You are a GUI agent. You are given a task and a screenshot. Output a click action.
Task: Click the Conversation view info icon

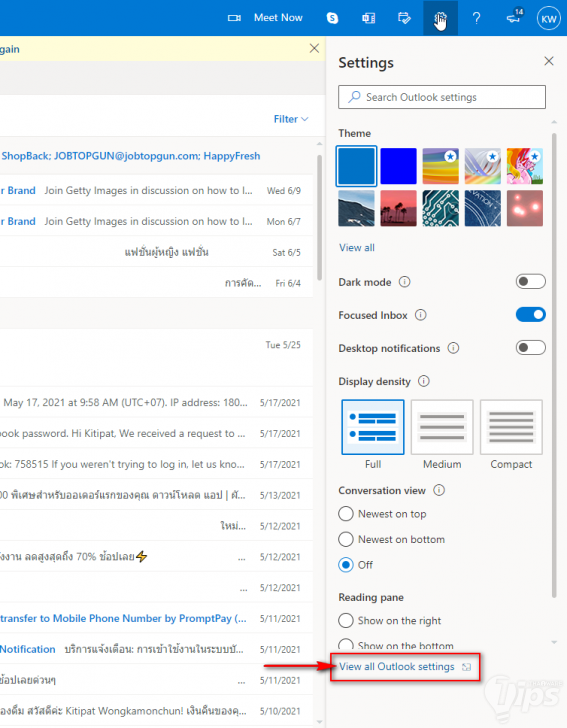coord(439,490)
